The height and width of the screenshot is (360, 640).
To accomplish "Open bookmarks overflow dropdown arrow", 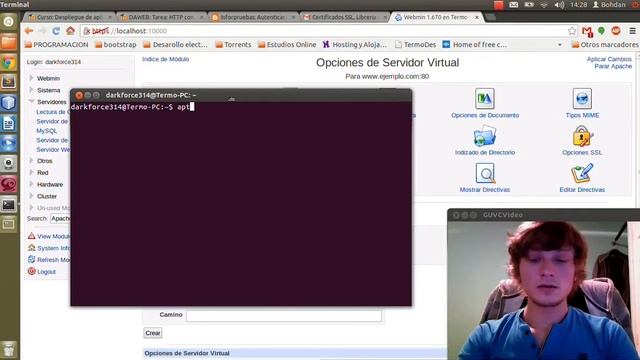I will 560,45.
